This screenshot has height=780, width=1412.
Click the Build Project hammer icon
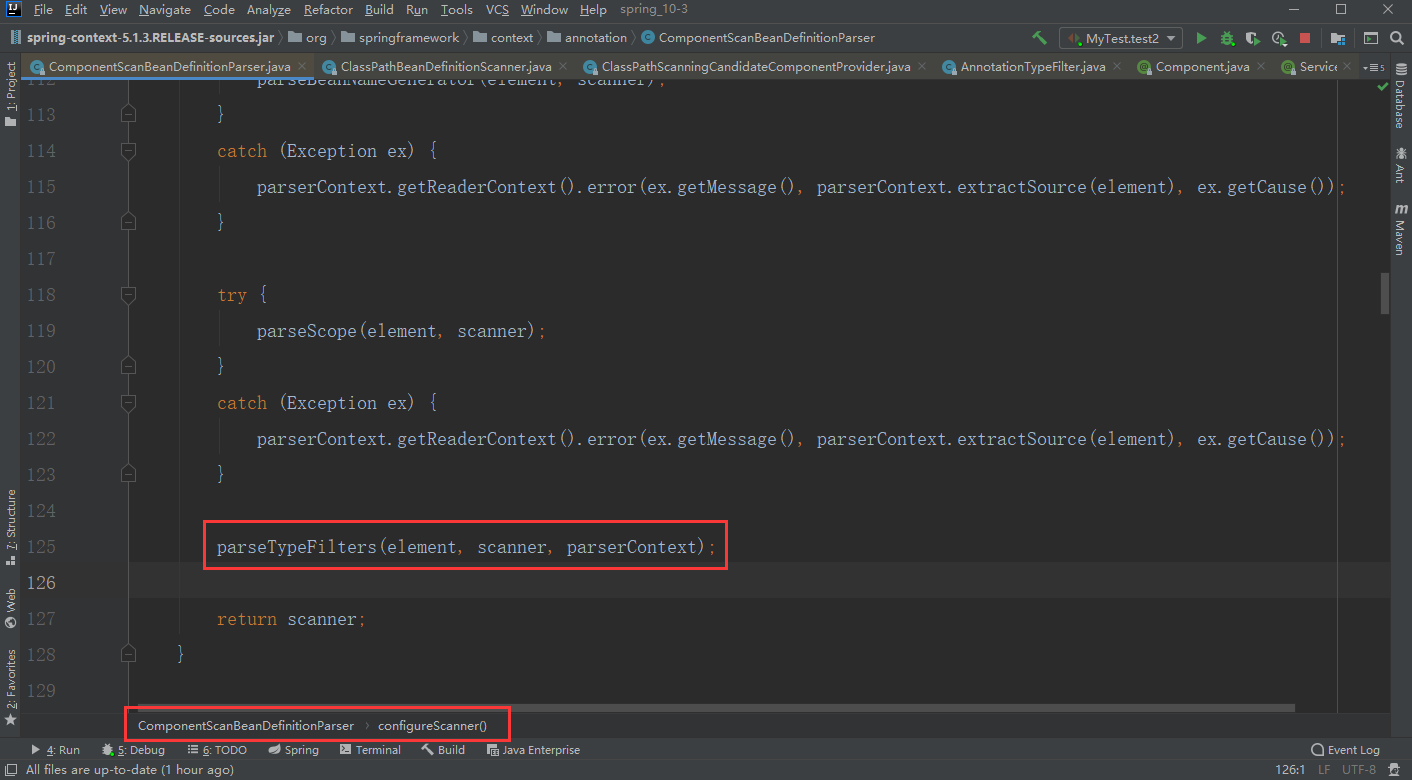1039,38
